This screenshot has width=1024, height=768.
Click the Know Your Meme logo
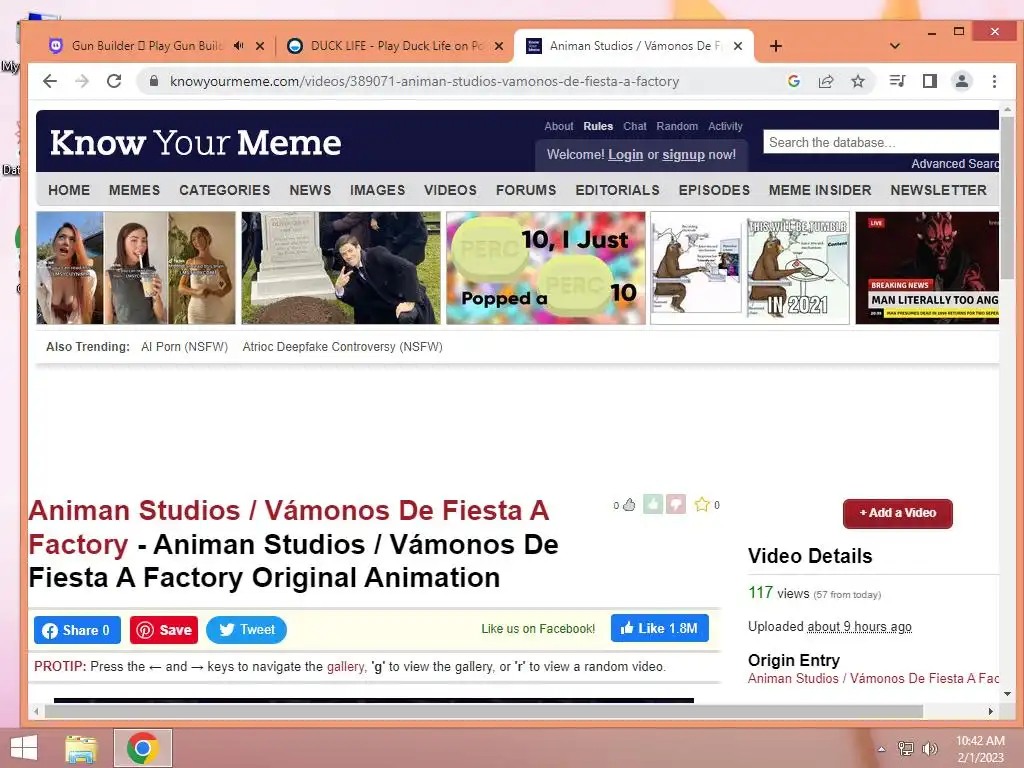(x=195, y=142)
